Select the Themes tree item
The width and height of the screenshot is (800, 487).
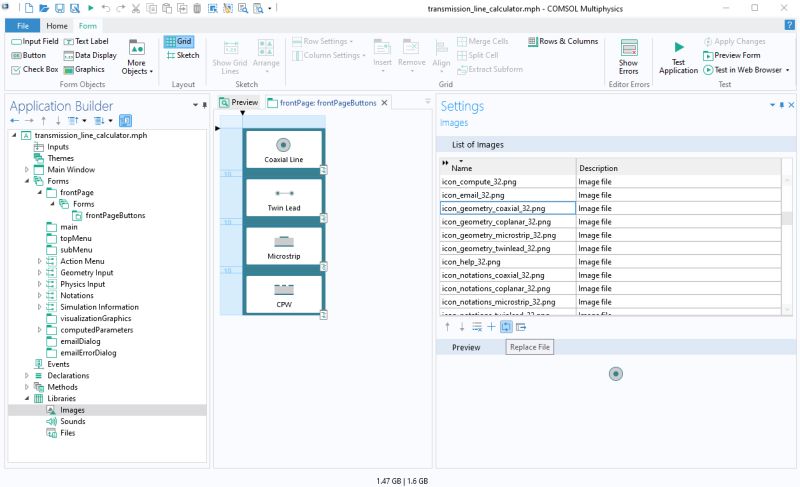(x=60, y=158)
